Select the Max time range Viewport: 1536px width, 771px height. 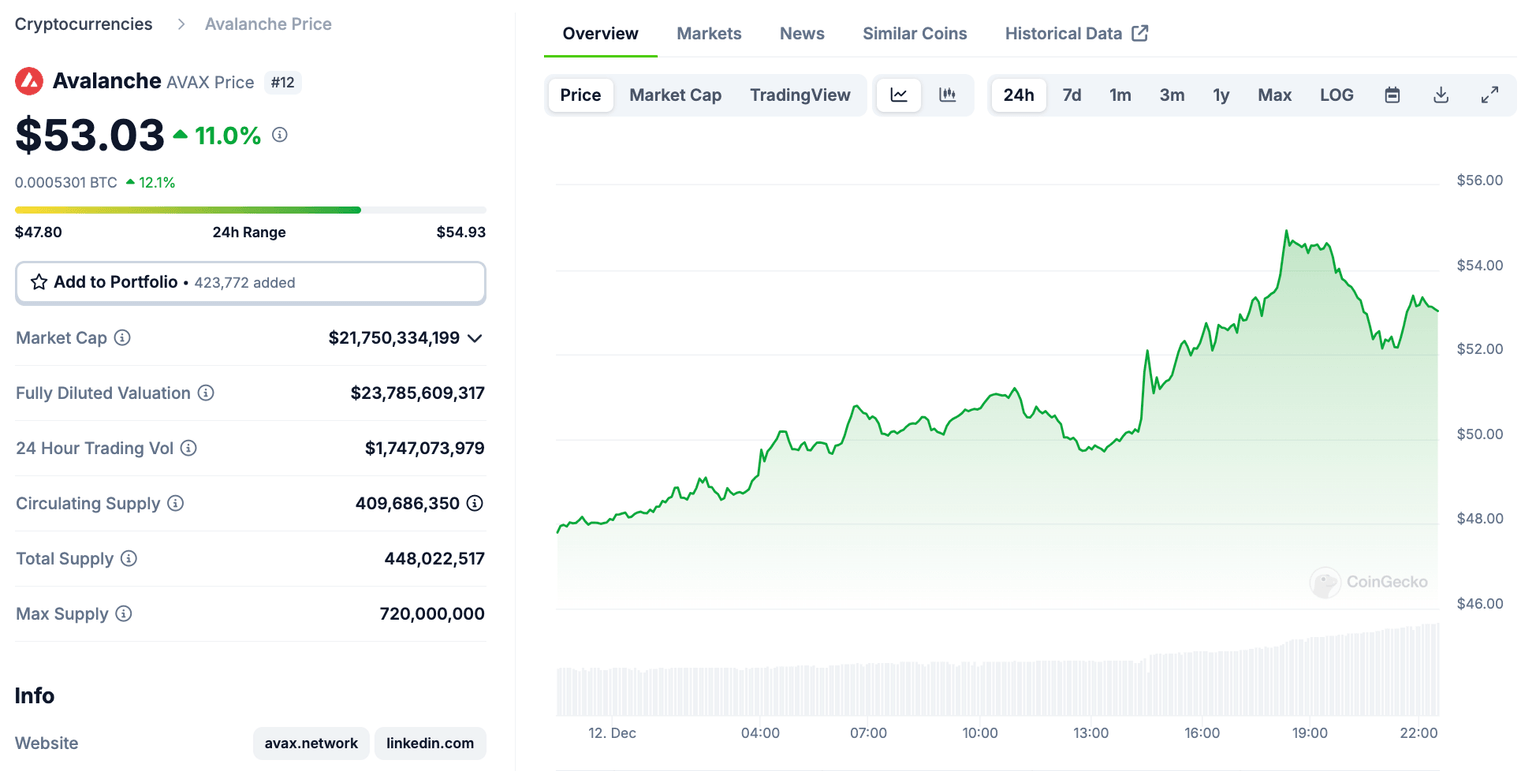point(1274,95)
